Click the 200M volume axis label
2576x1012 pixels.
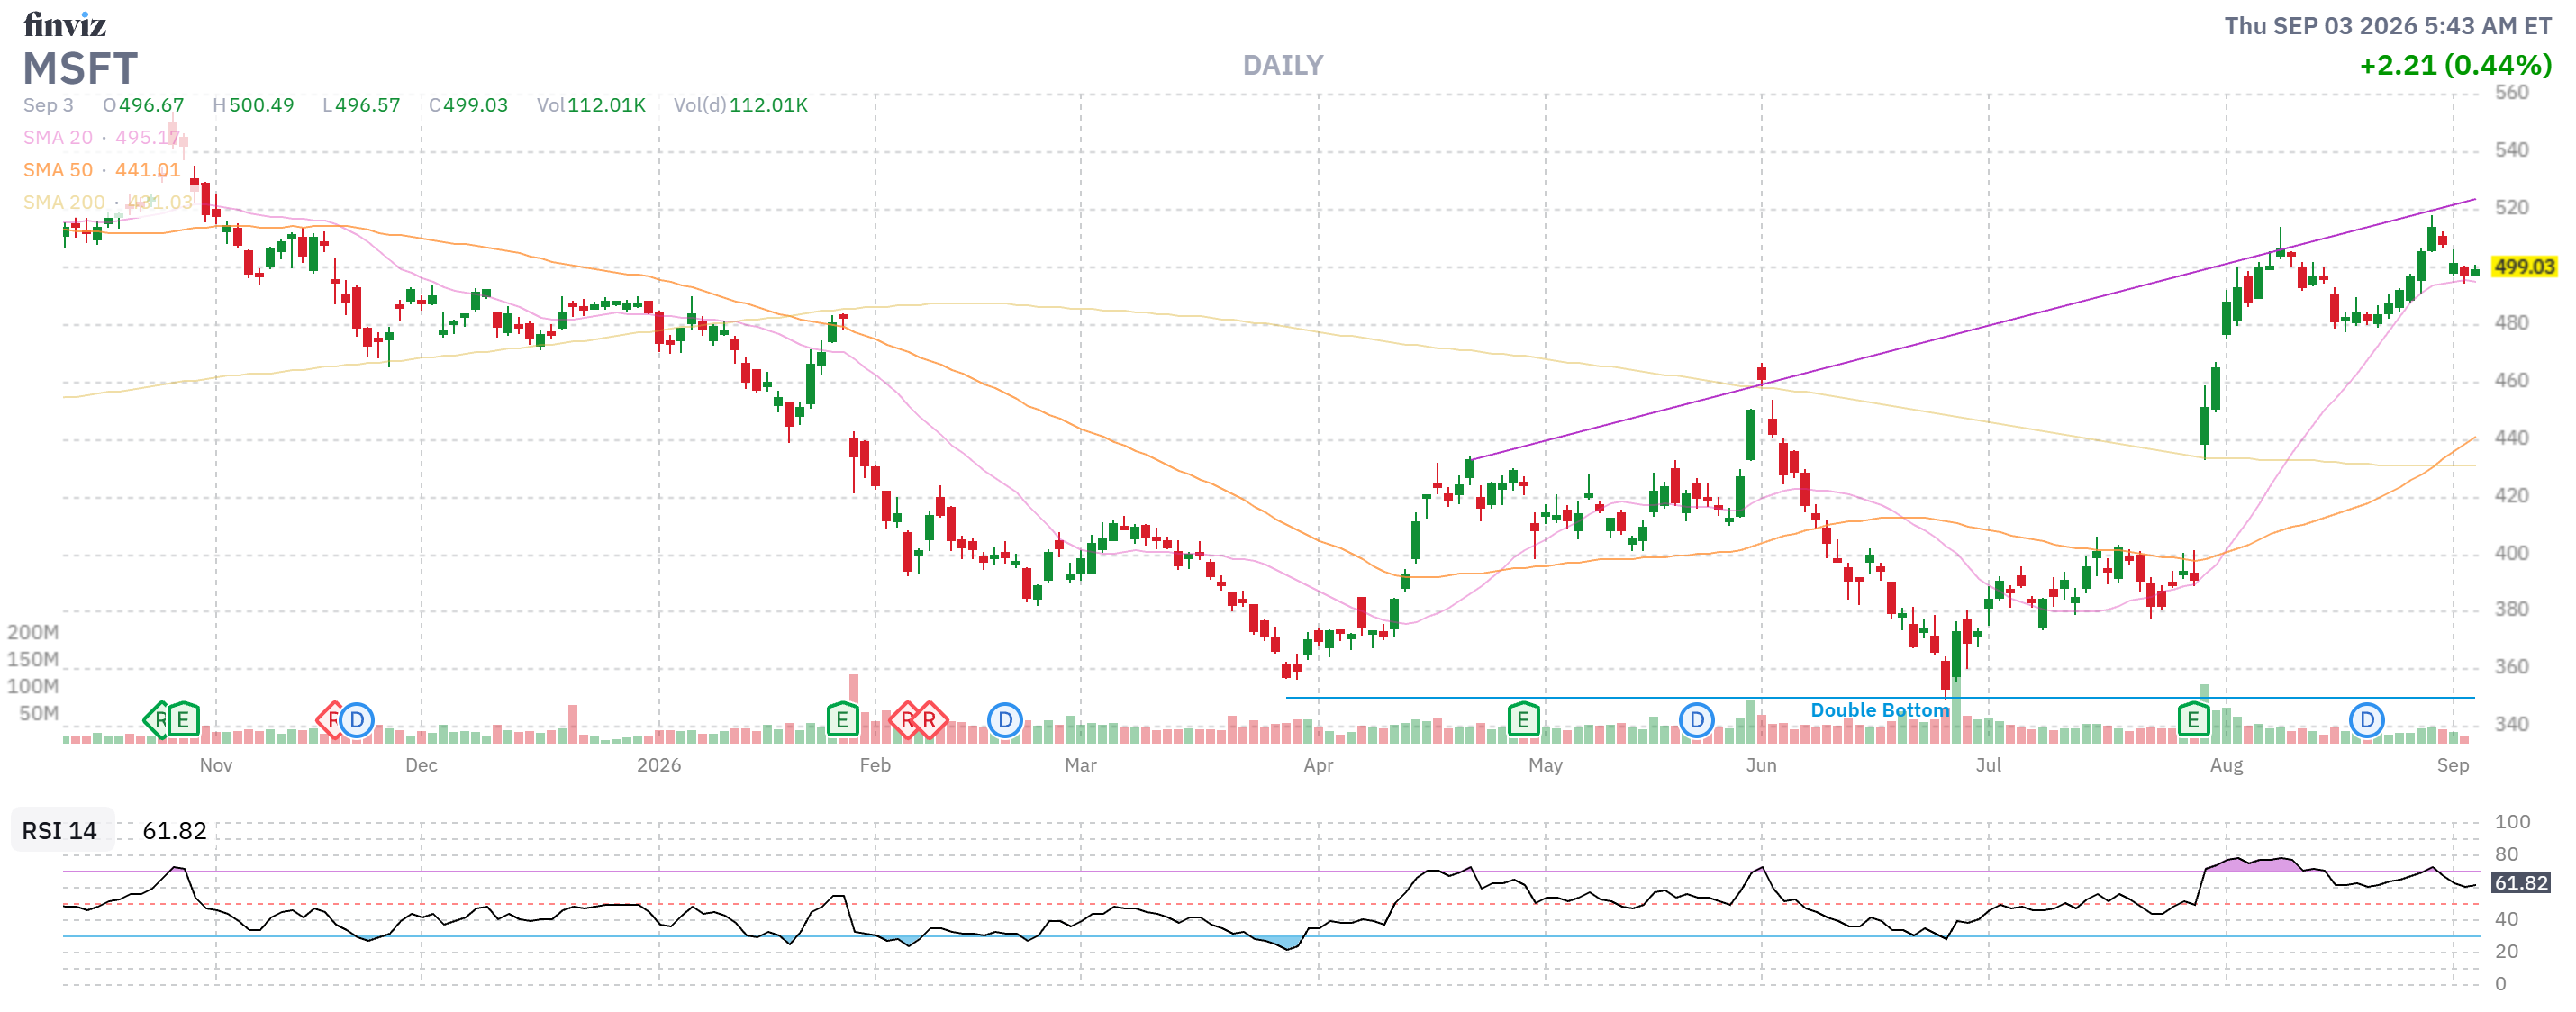click(33, 632)
